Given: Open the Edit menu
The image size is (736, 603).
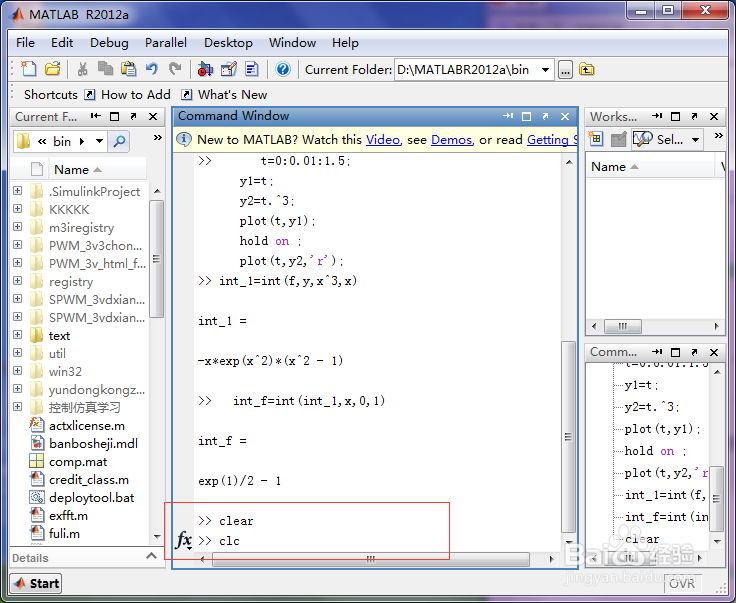Looking at the screenshot, I should (x=62, y=43).
